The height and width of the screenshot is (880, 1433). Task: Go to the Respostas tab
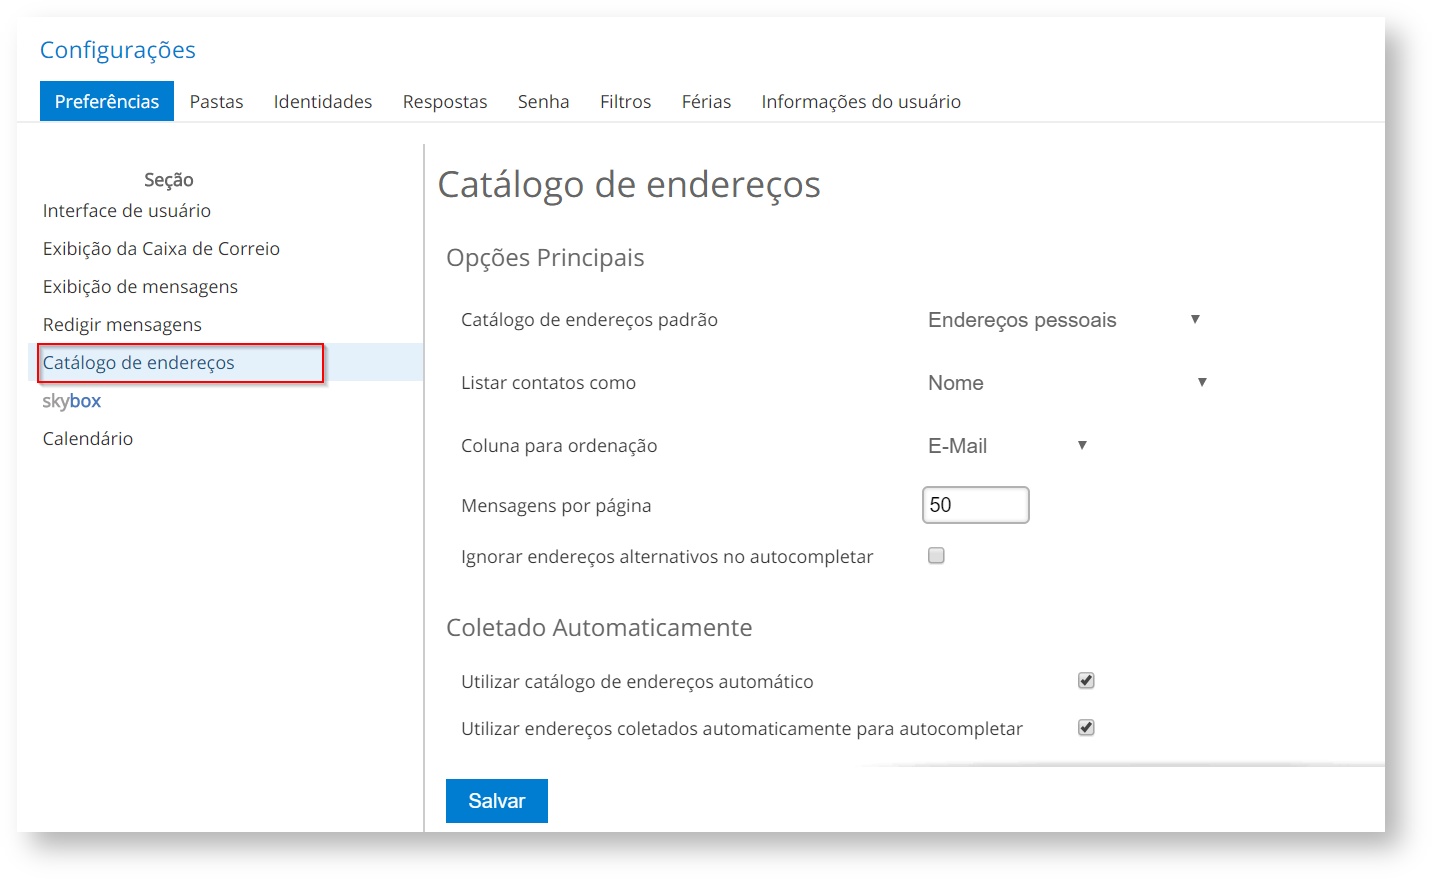445,101
